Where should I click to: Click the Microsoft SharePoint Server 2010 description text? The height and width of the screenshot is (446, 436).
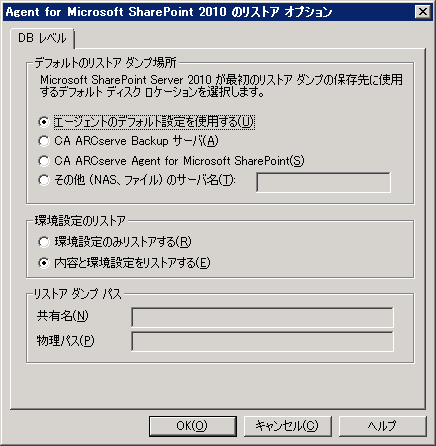(221, 86)
